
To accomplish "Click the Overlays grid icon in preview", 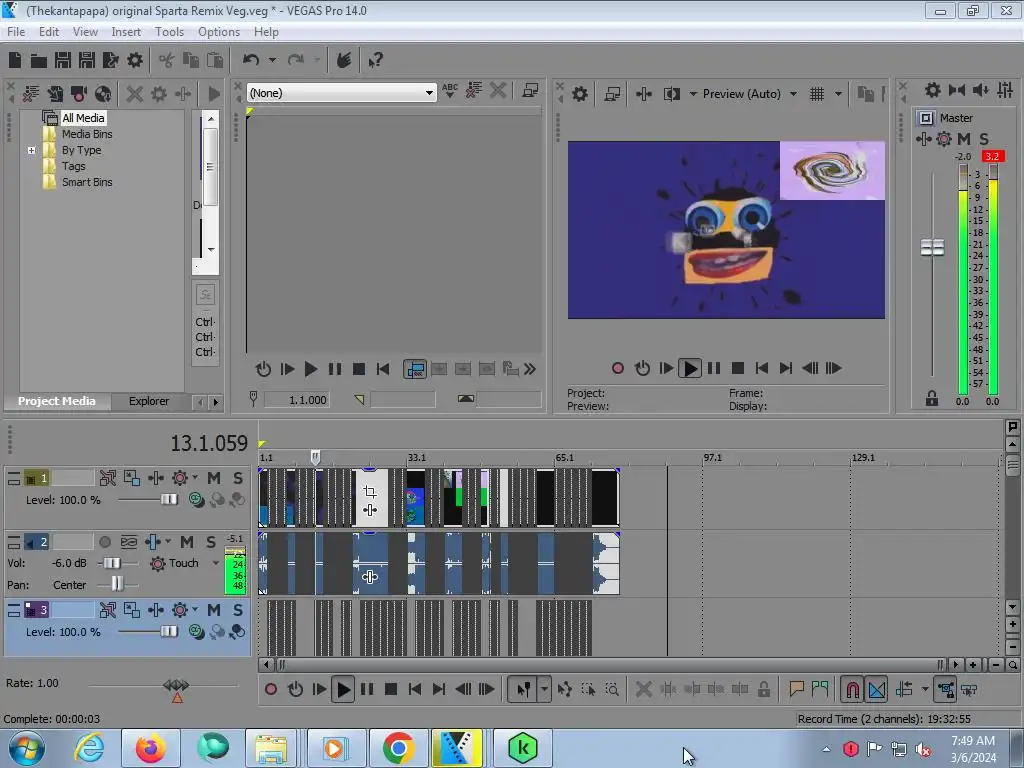I will [x=817, y=94].
